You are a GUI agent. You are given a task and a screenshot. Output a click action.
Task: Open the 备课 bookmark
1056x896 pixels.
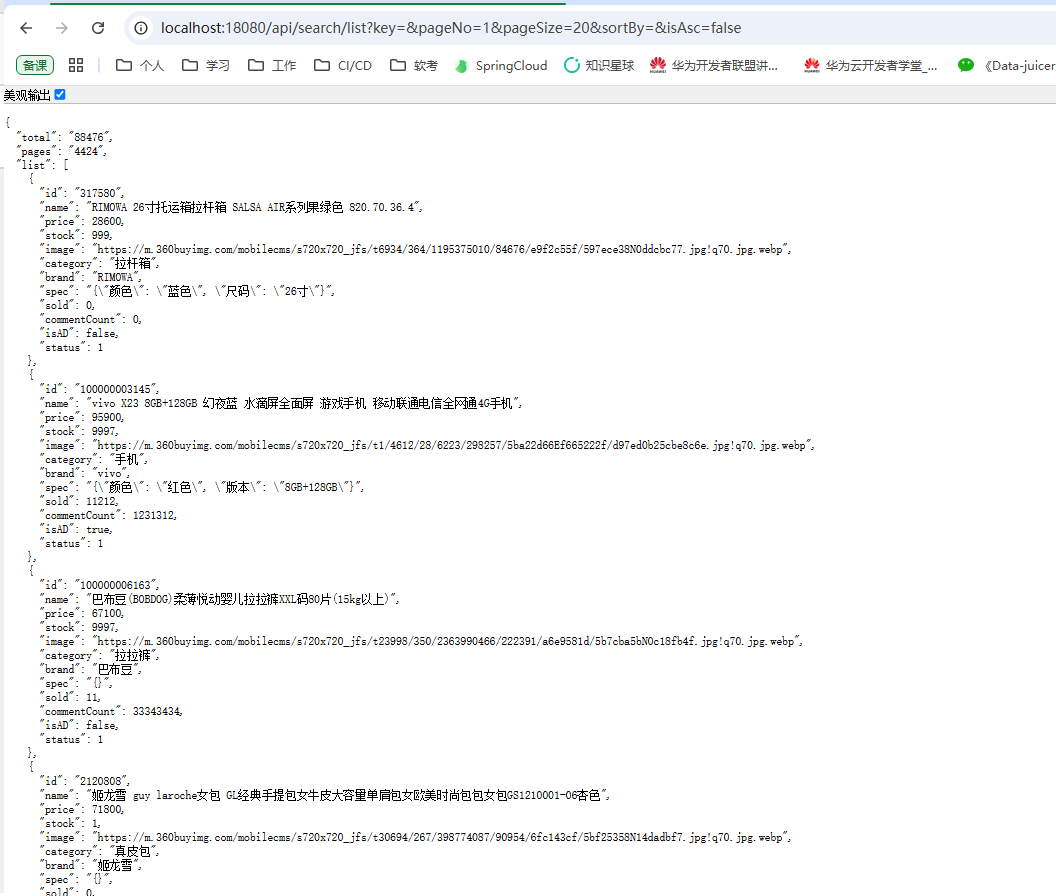coord(35,65)
